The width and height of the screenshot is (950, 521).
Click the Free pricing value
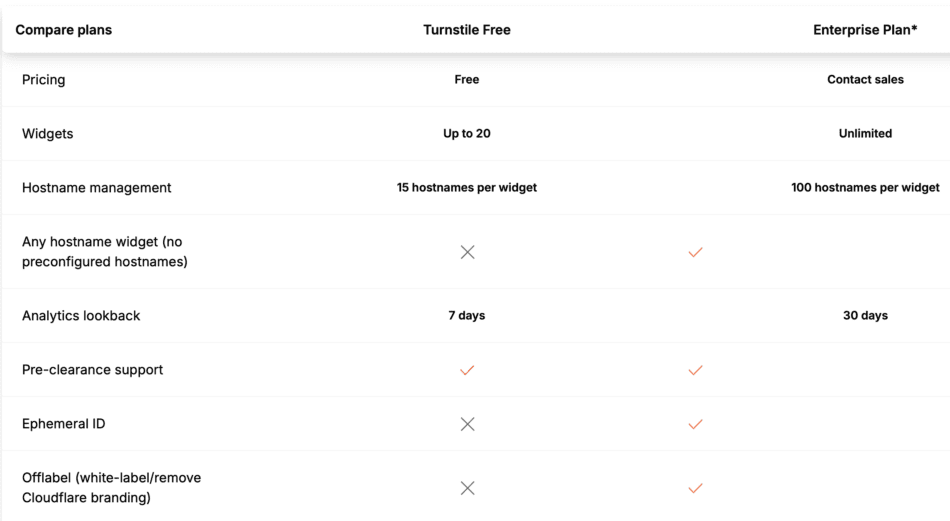467,80
